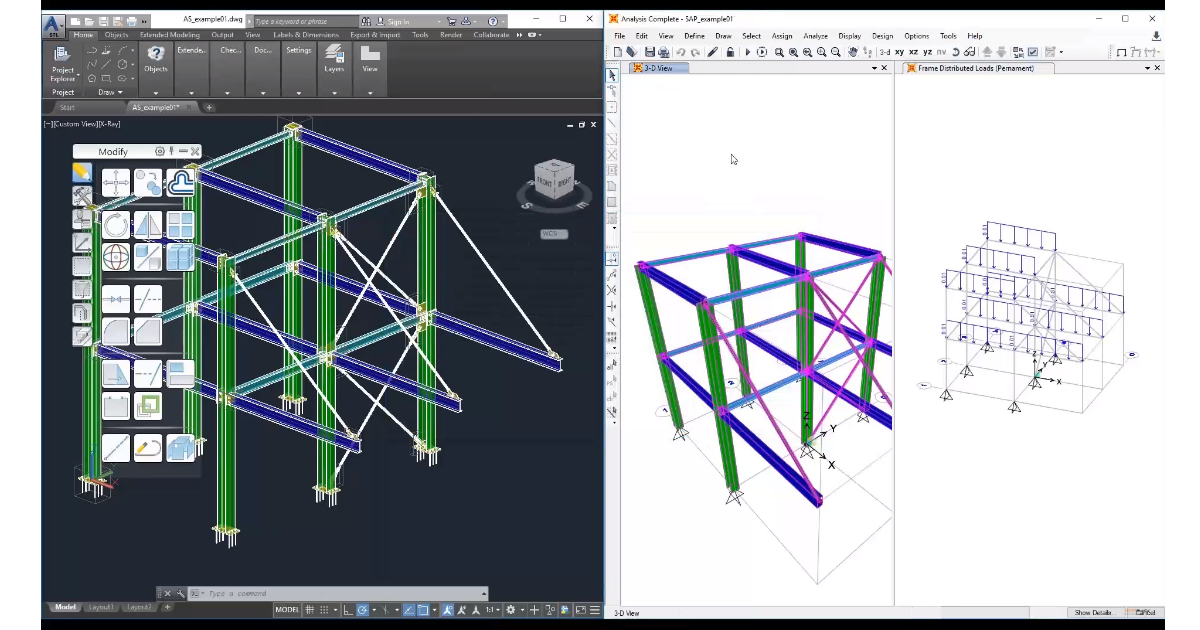Click the Save icon in SAP2000 toolbar
Screen dimensions: 1200x630
pyautogui.click(x=649, y=52)
